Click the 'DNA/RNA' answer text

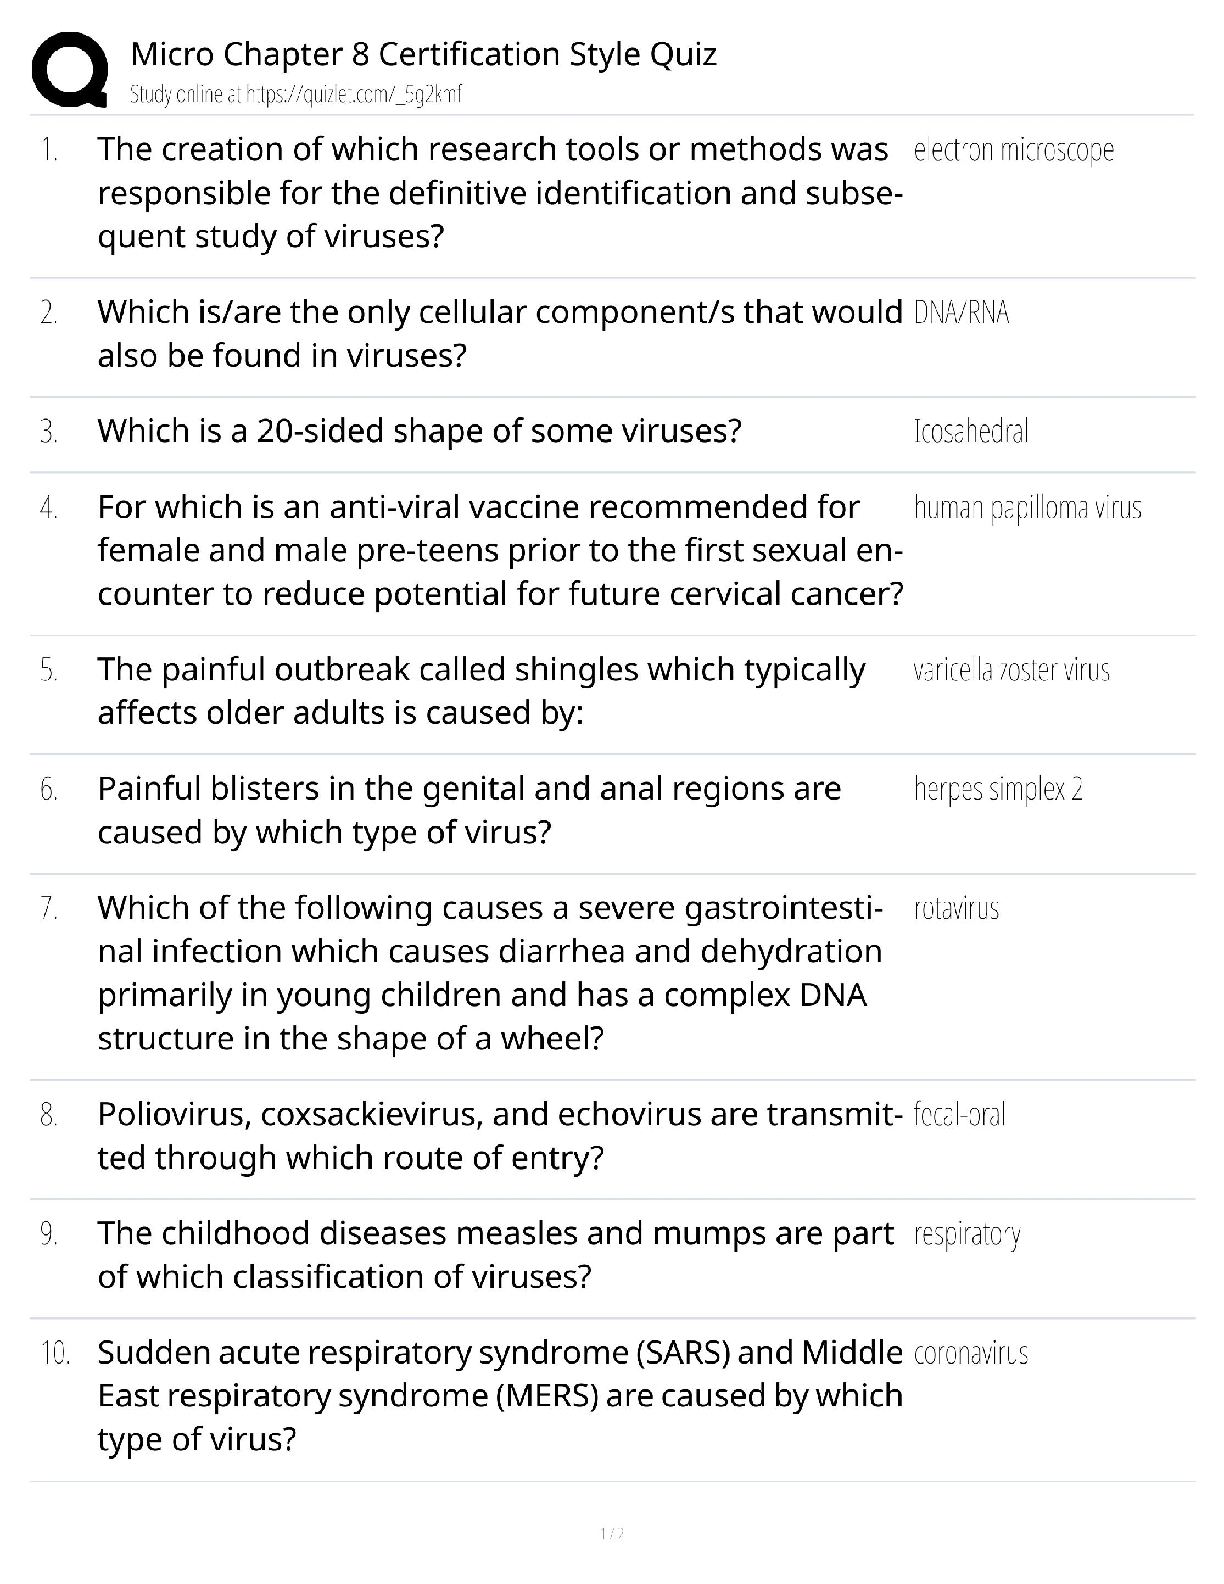[x=961, y=313]
